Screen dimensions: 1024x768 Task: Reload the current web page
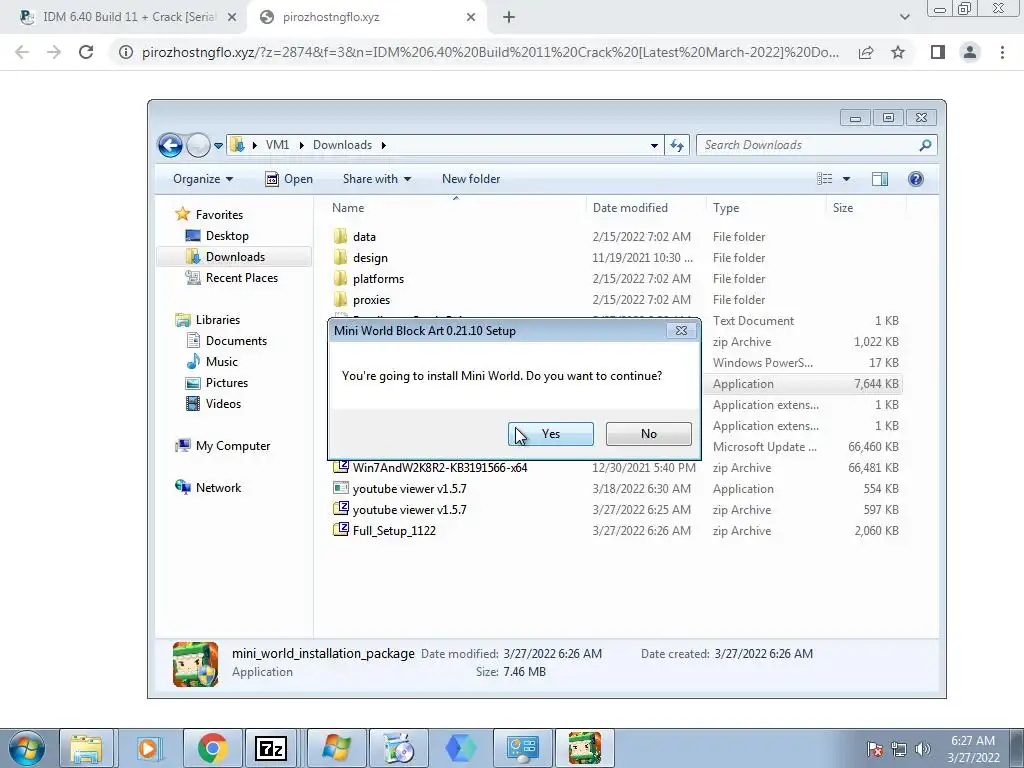click(x=86, y=52)
